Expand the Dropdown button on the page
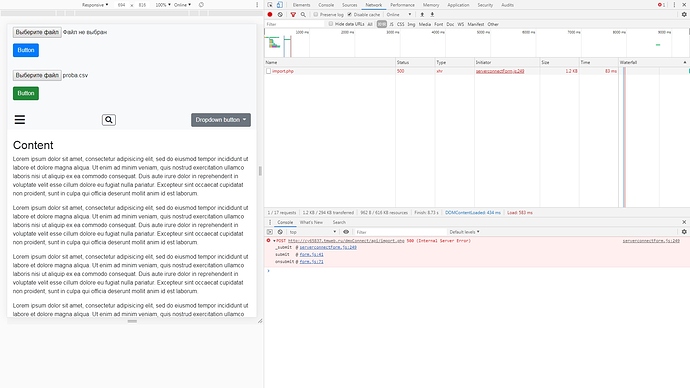Screen dimensions: 690x388 point(221,120)
